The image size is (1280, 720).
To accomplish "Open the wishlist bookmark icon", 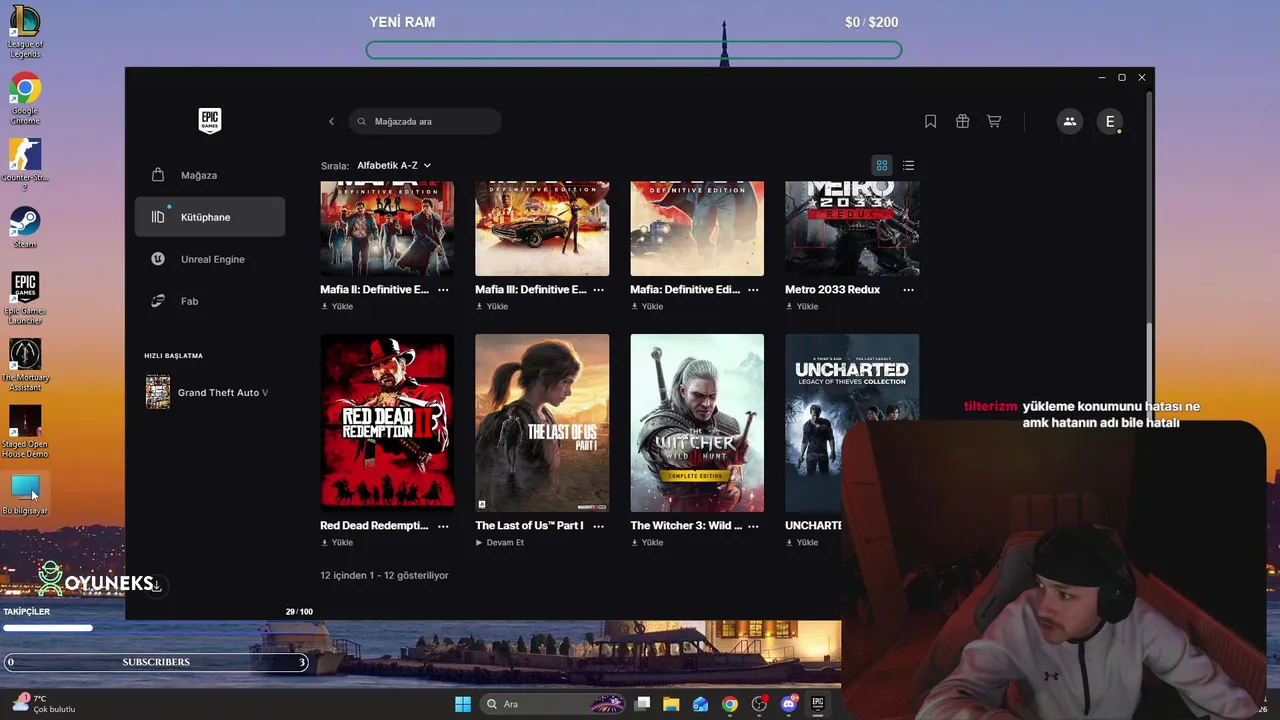I will [x=930, y=121].
